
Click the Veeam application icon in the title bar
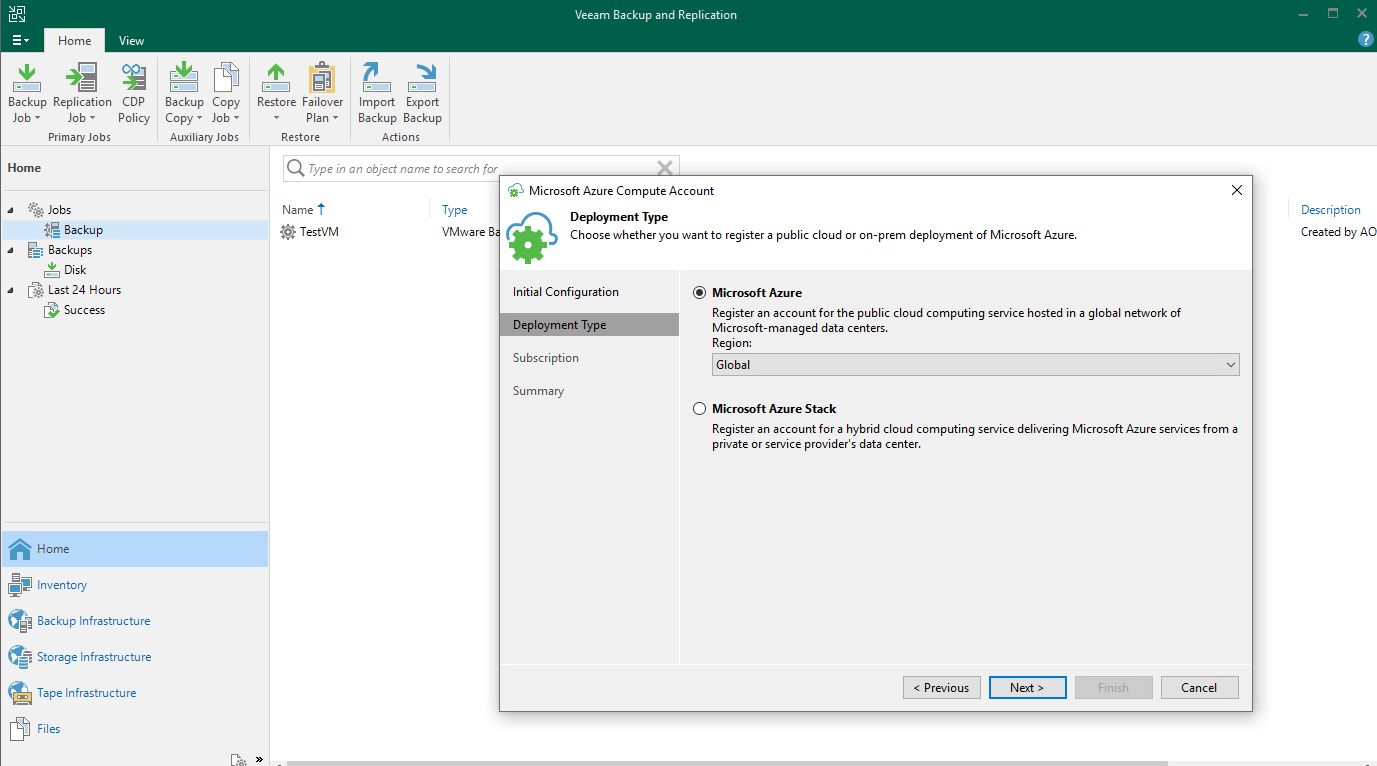pos(18,14)
